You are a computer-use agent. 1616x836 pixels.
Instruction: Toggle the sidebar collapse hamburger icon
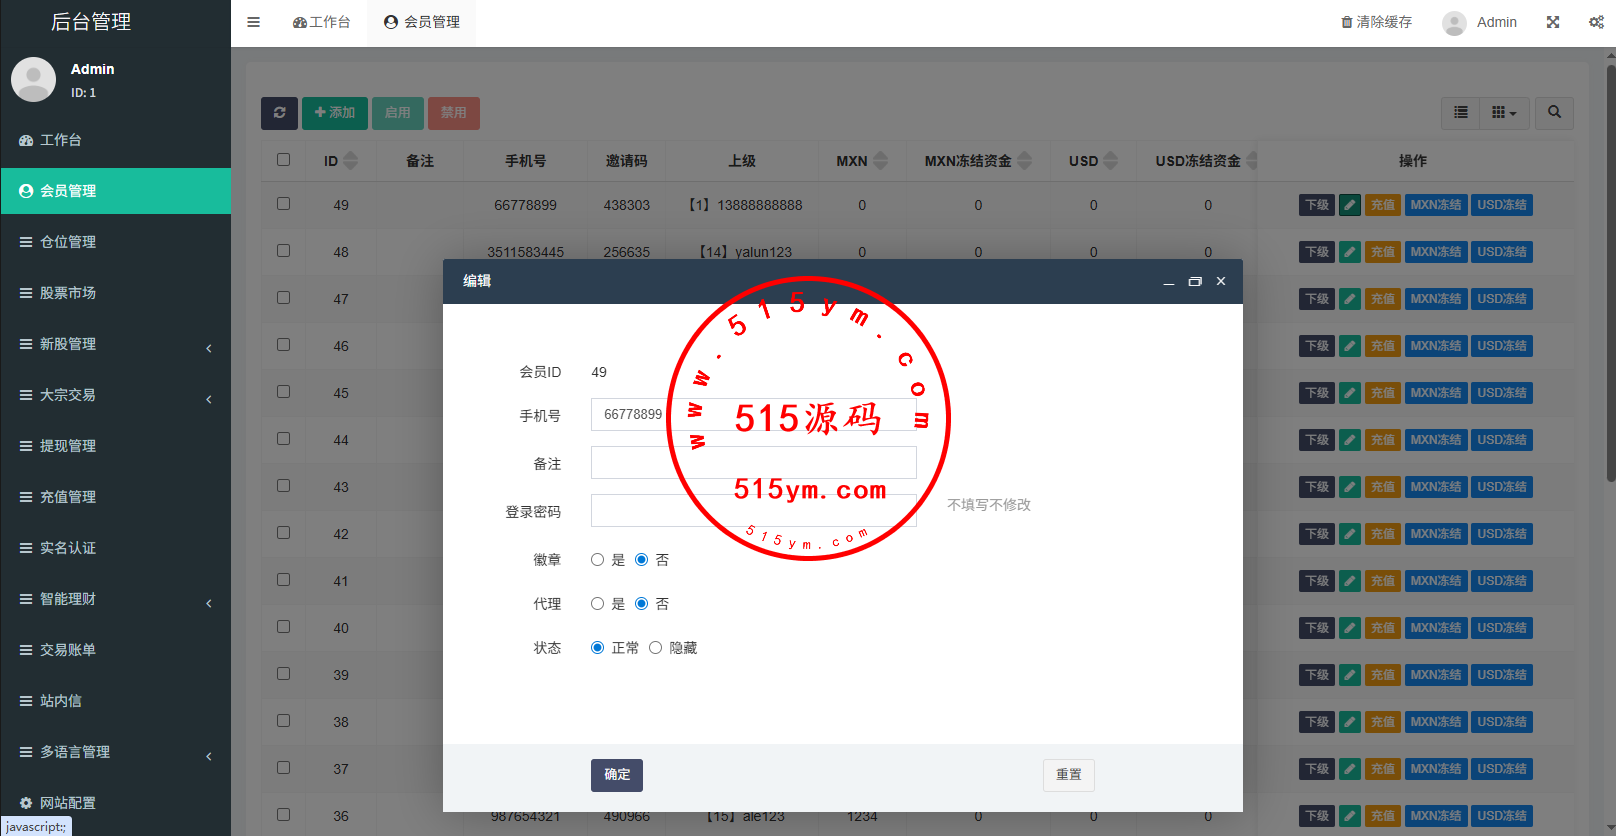coord(253,22)
